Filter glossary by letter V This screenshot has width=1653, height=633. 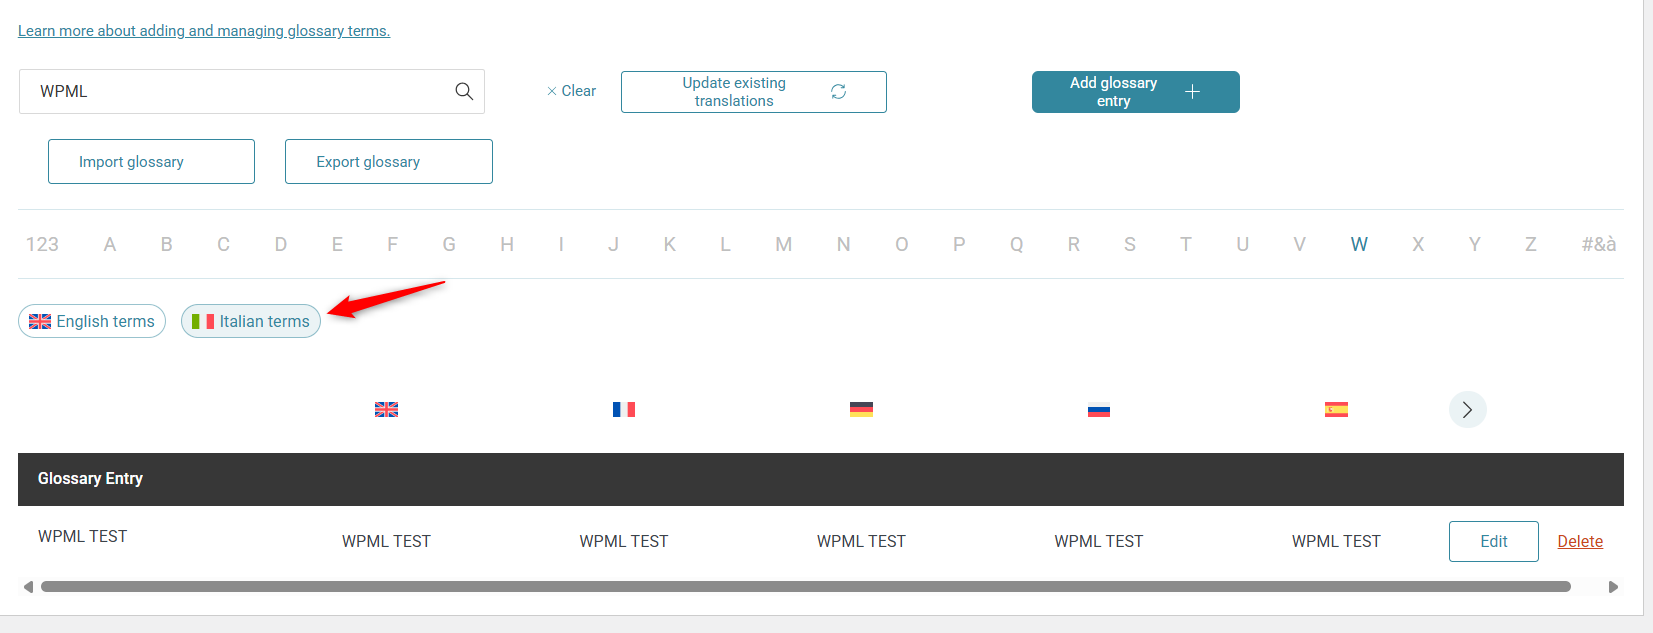(x=1300, y=244)
